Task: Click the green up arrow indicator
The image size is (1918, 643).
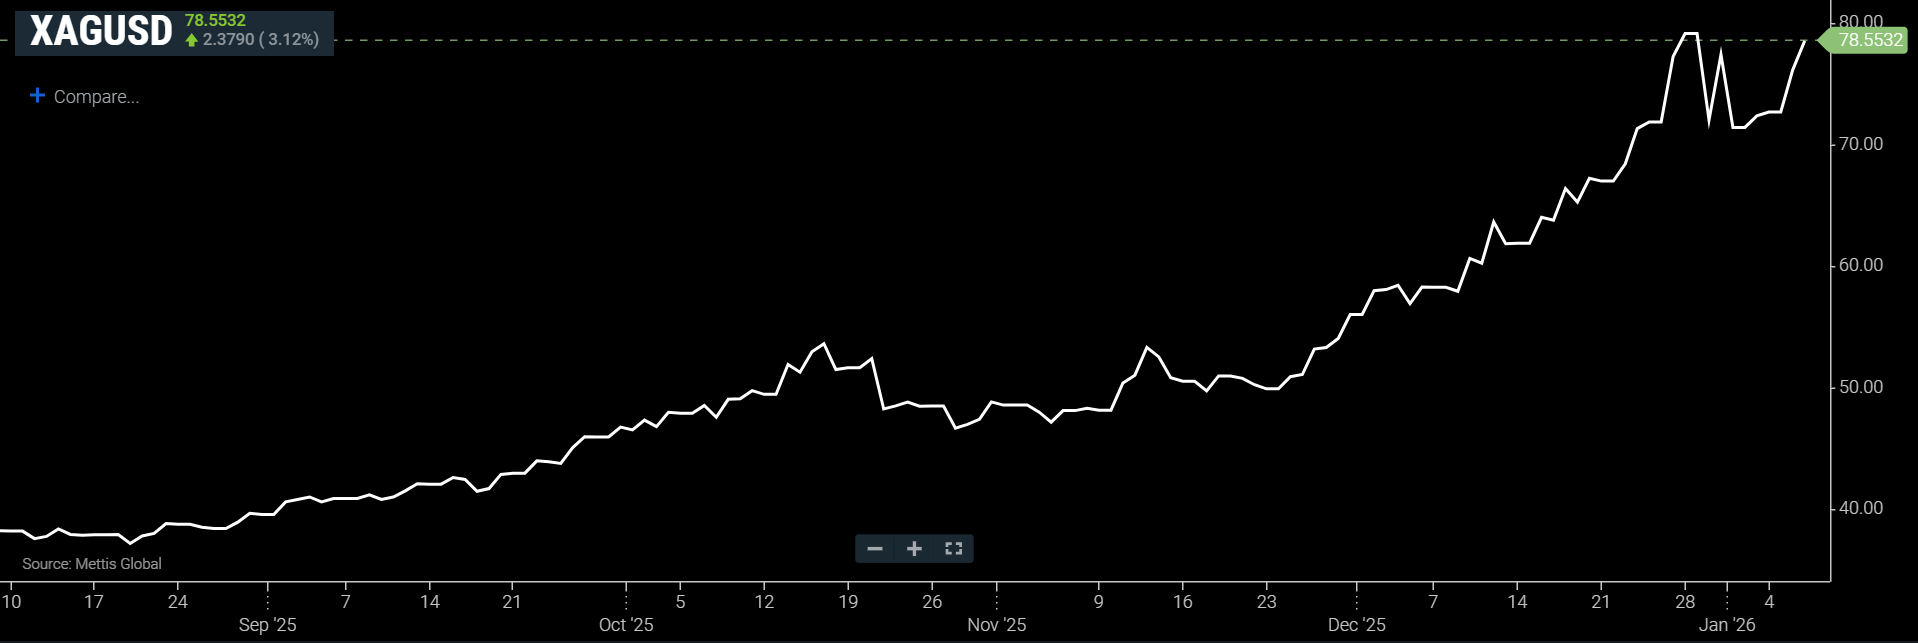Action: [x=192, y=40]
